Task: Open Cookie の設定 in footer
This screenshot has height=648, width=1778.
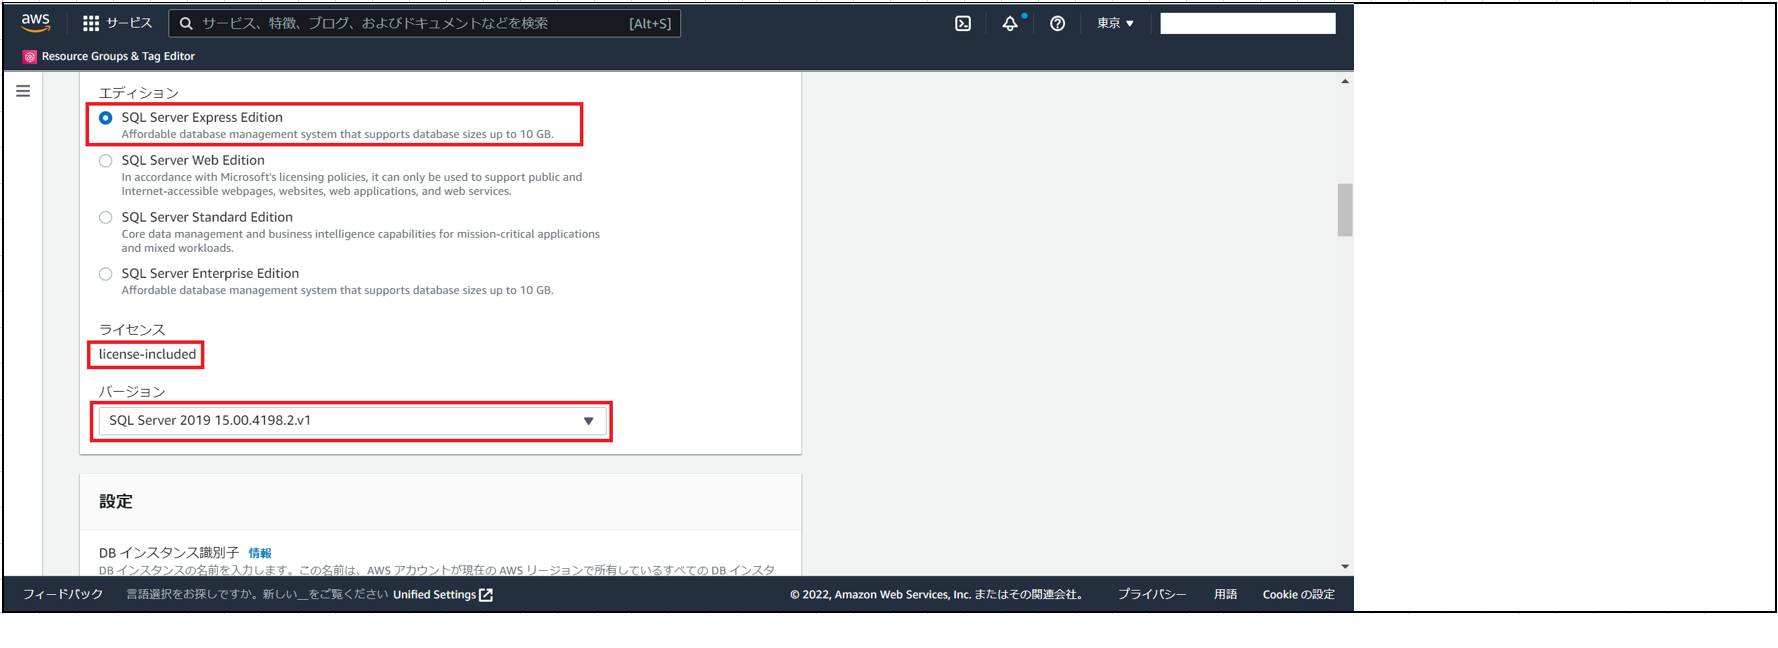Action: pyautogui.click(x=1299, y=594)
